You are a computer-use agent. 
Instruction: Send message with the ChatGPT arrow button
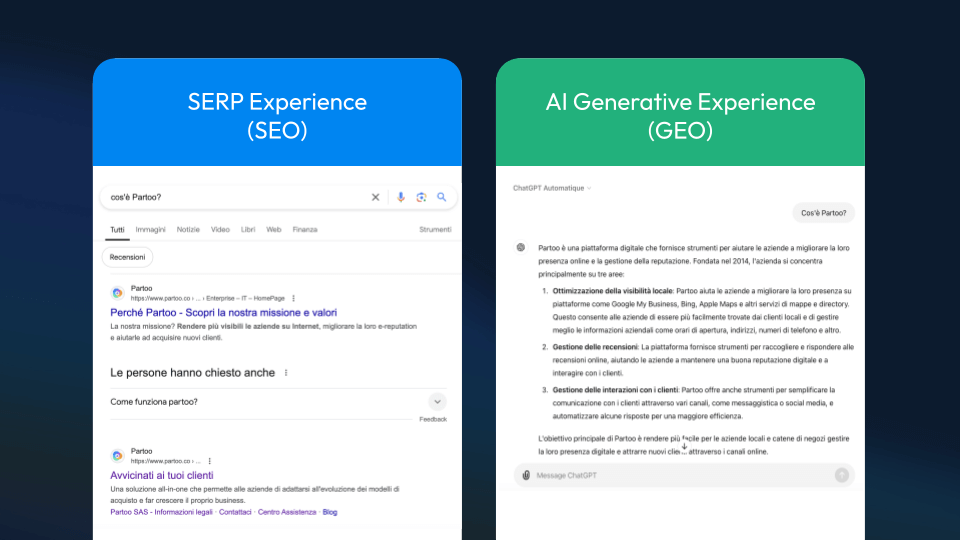point(842,475)
